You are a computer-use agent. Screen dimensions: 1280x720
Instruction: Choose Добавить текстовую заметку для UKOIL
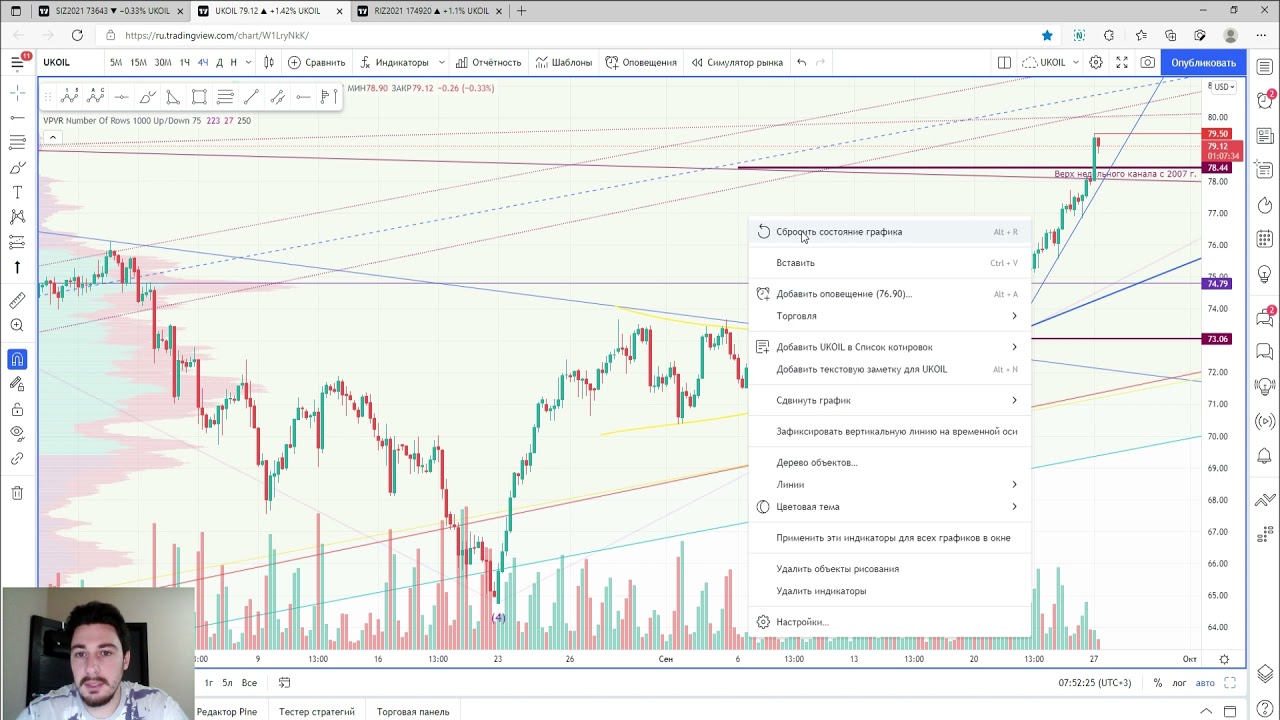890,369
